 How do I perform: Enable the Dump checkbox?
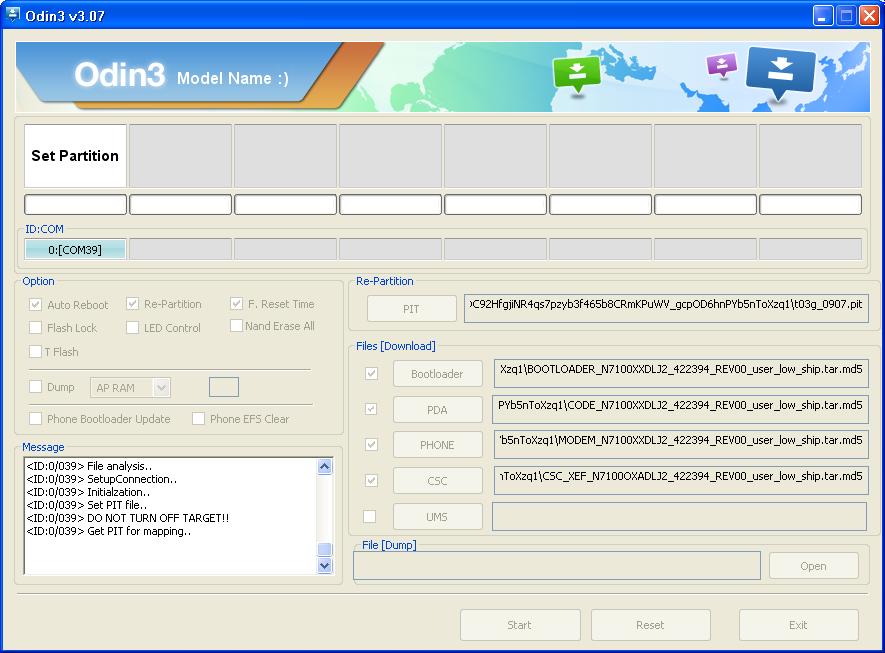pyautogui.click(x=35, y=387)
